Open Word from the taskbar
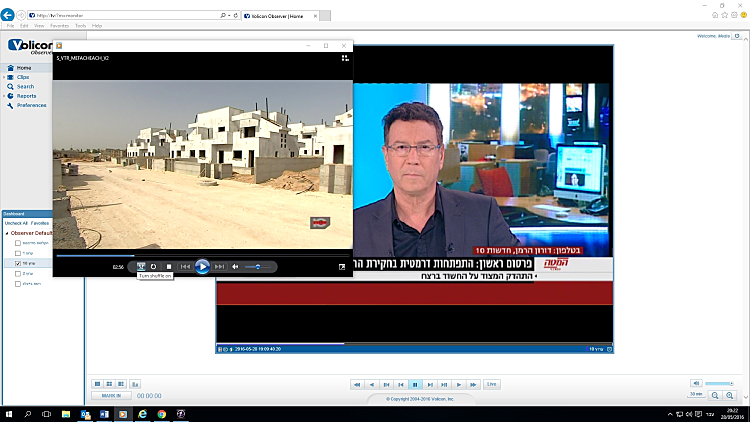Image resolution: width=750 pixels, height=422 pixels. [104, 414]
